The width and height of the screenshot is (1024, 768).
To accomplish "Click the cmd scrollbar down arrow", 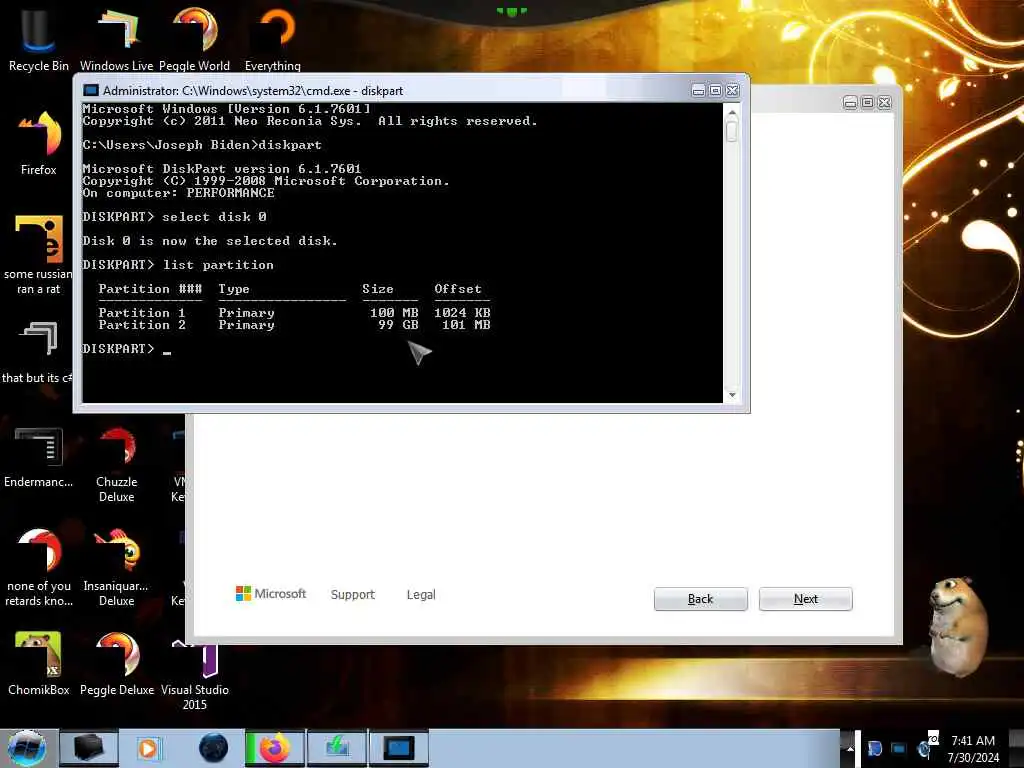I will pos(732,394).
